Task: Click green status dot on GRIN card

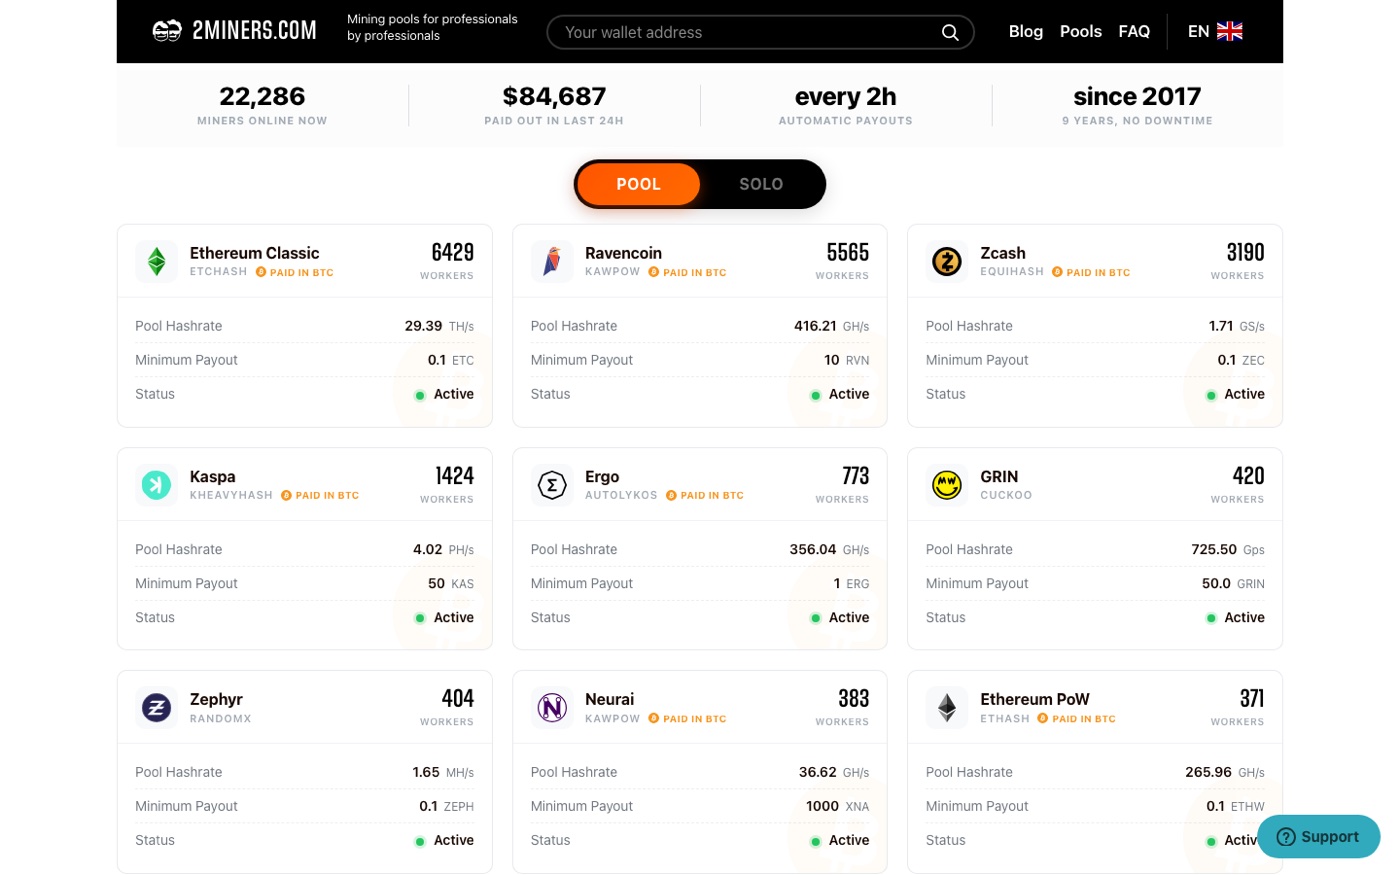Action: point(1211,618)
